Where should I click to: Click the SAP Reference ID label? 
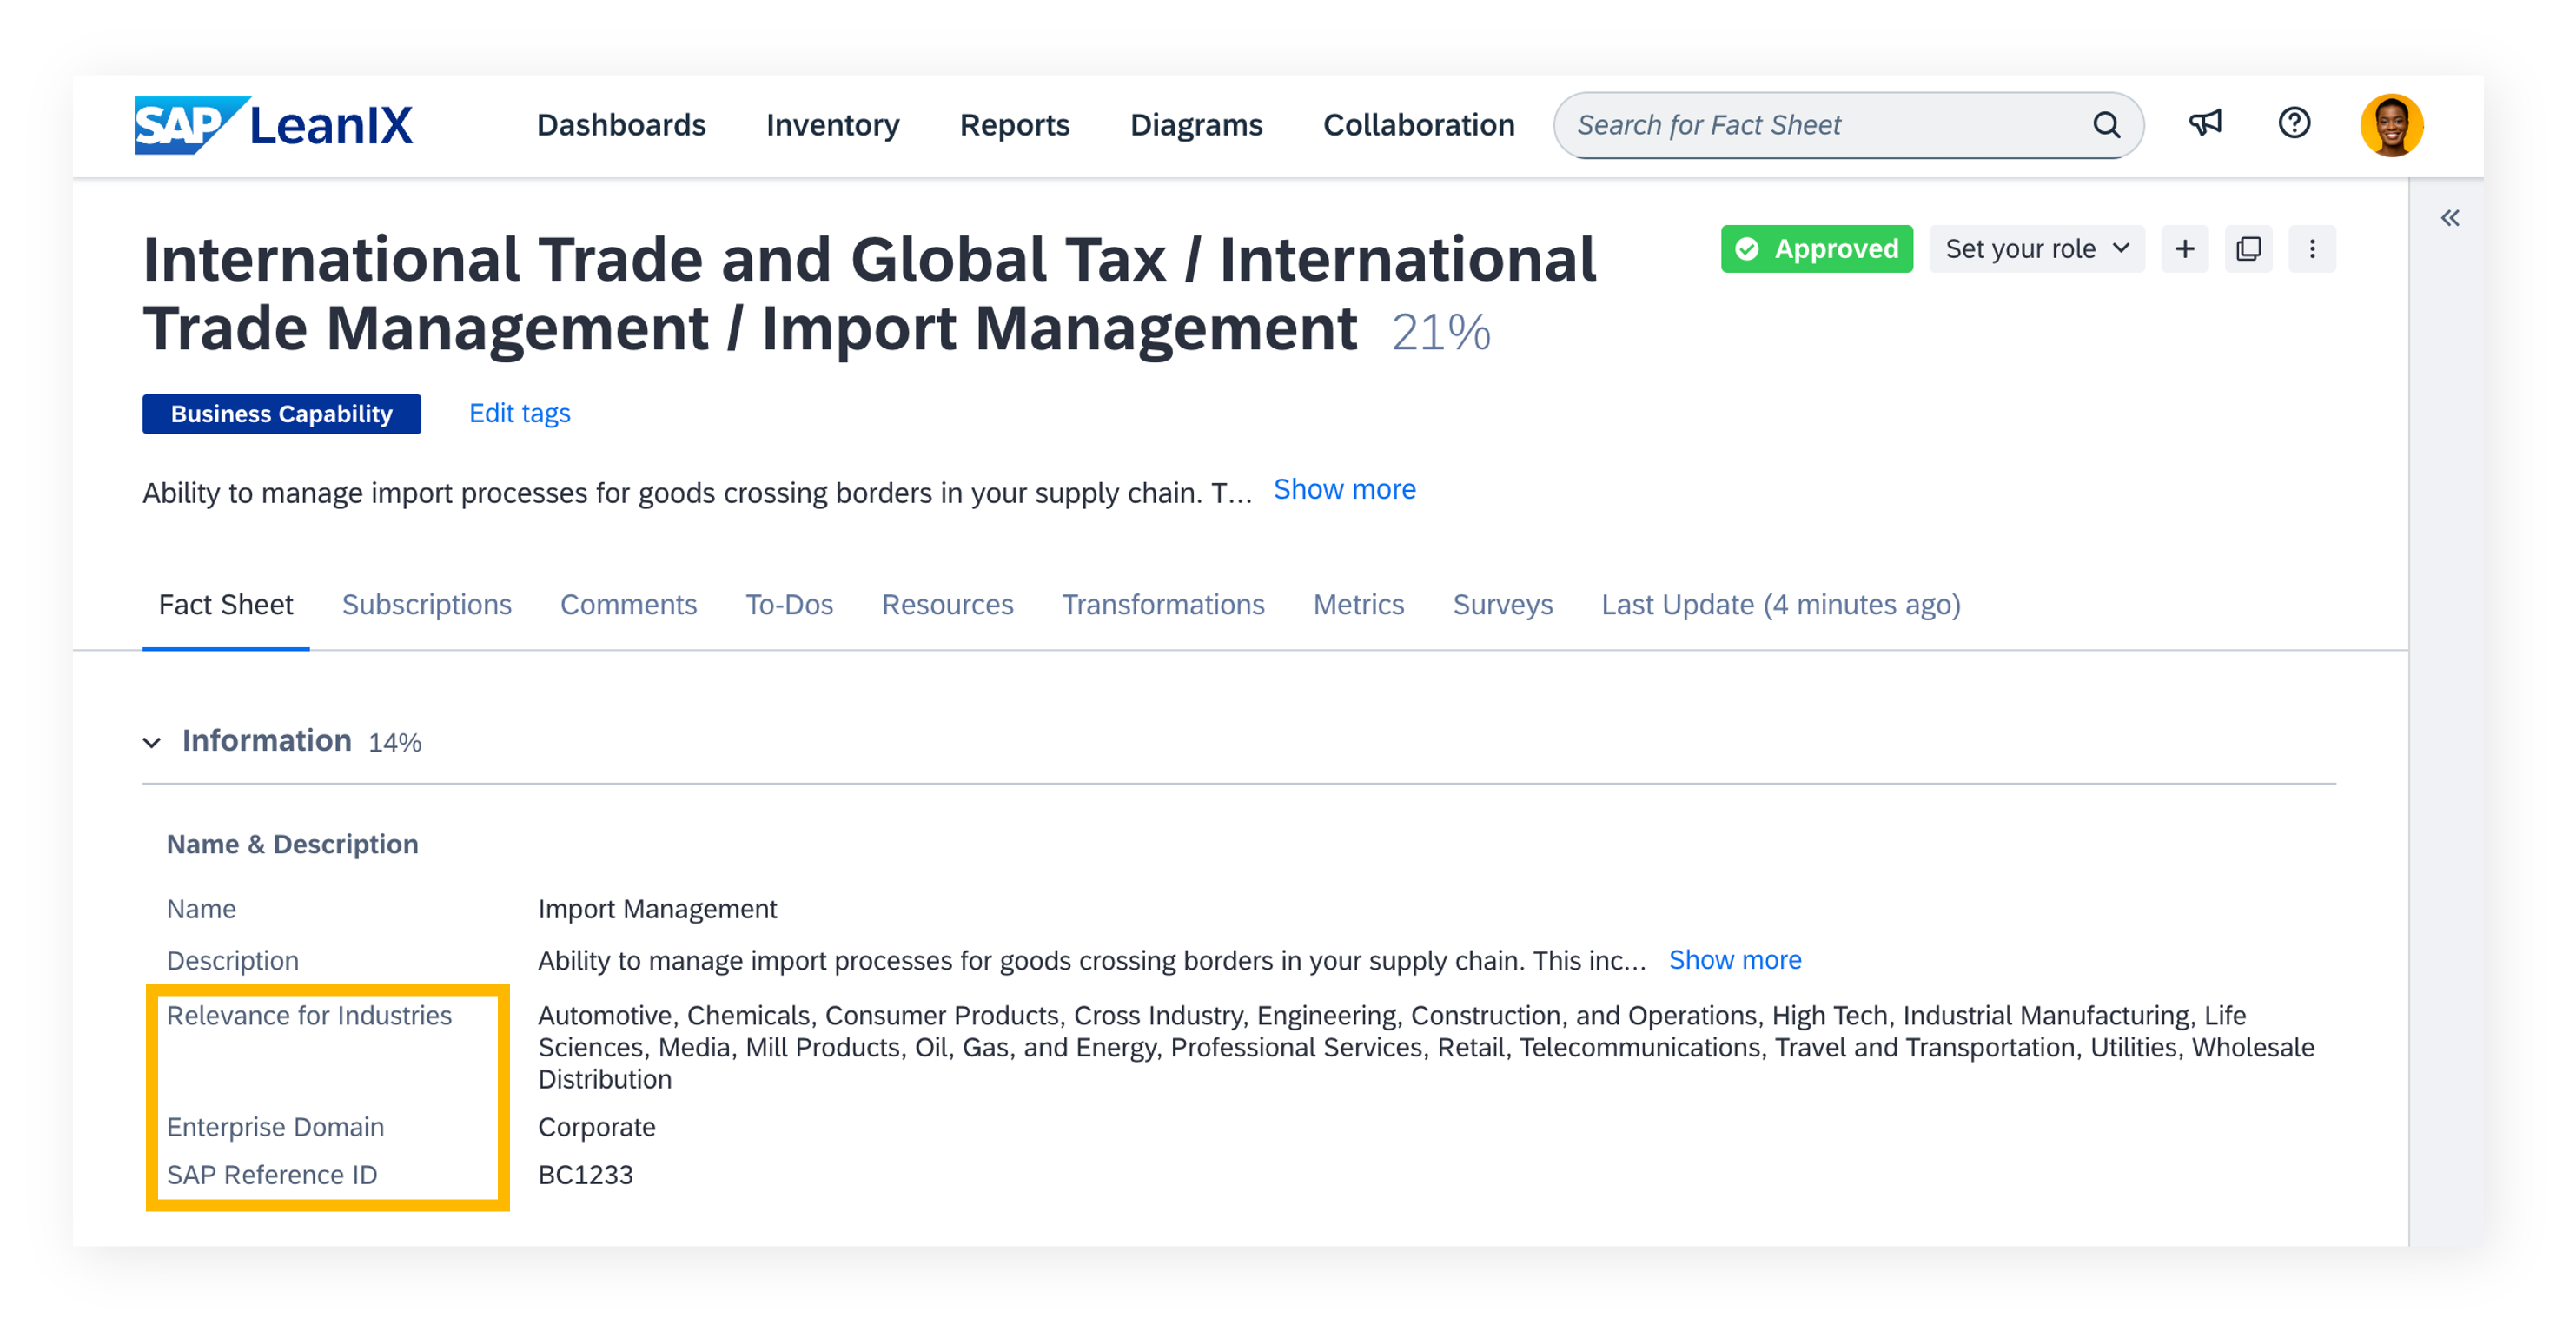(x=271, y=1175)
